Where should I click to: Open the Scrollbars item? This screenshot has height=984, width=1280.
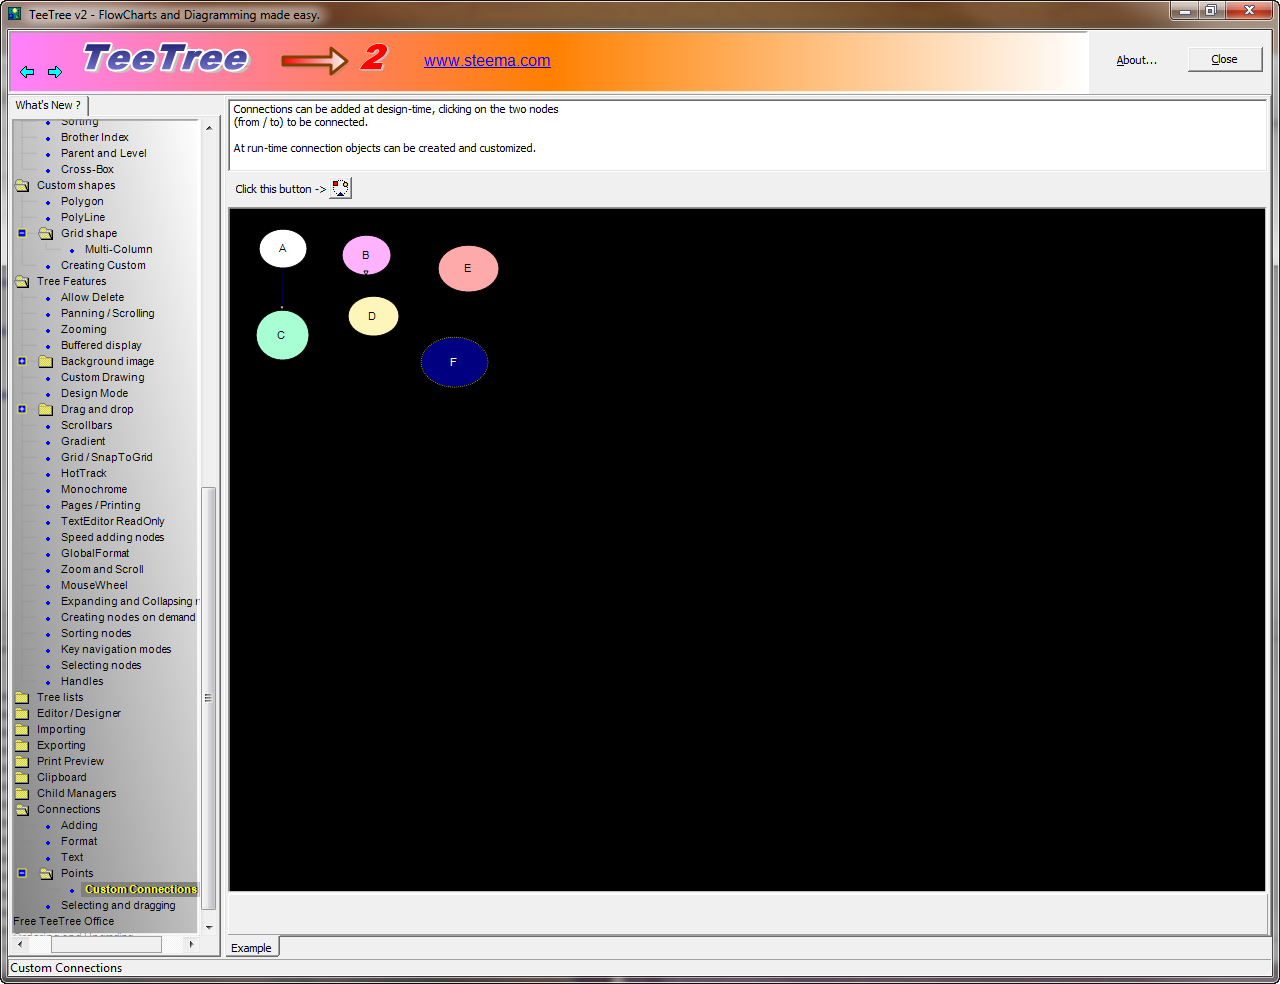tap(87, 425)
